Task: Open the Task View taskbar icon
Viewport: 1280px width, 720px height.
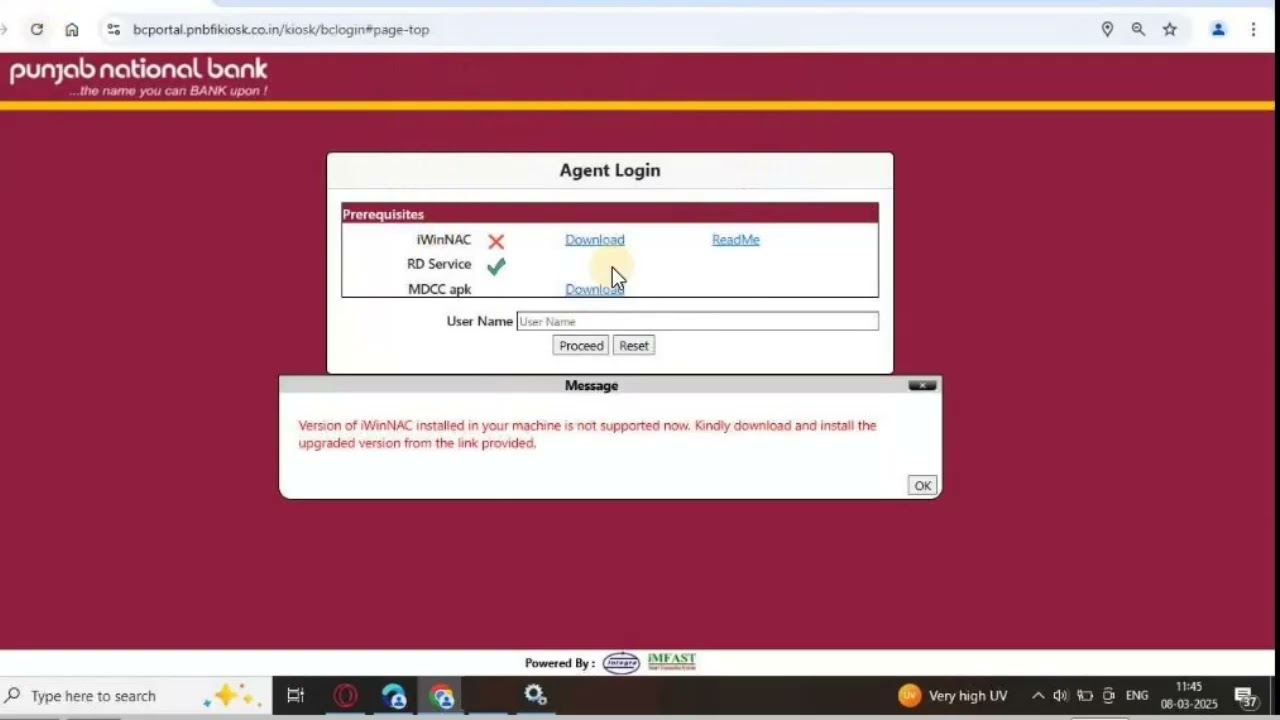Action: tap(295, 696)
